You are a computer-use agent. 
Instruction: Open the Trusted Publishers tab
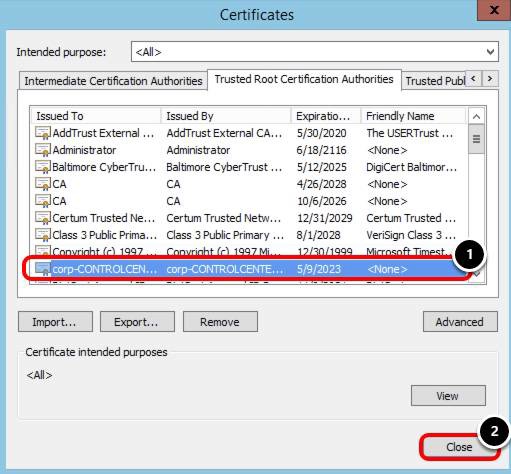(x=434, y=81)
